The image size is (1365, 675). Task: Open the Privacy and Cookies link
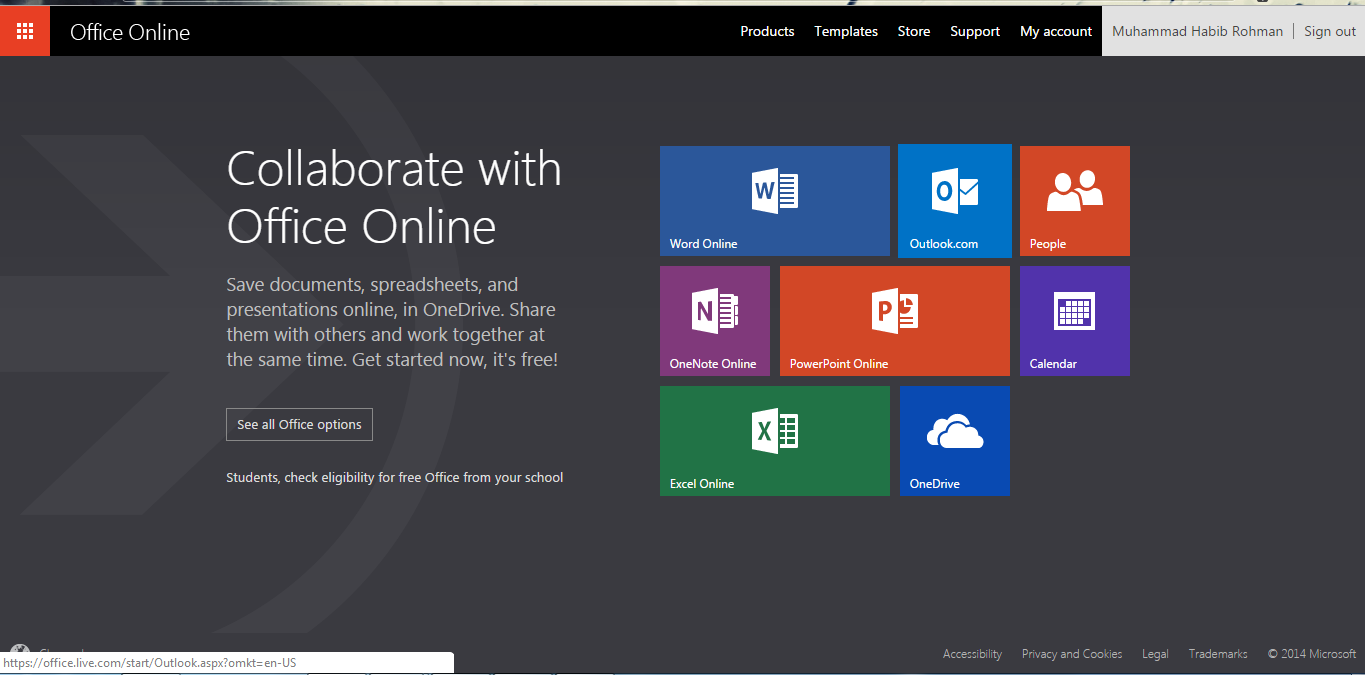coord(1072,654)
